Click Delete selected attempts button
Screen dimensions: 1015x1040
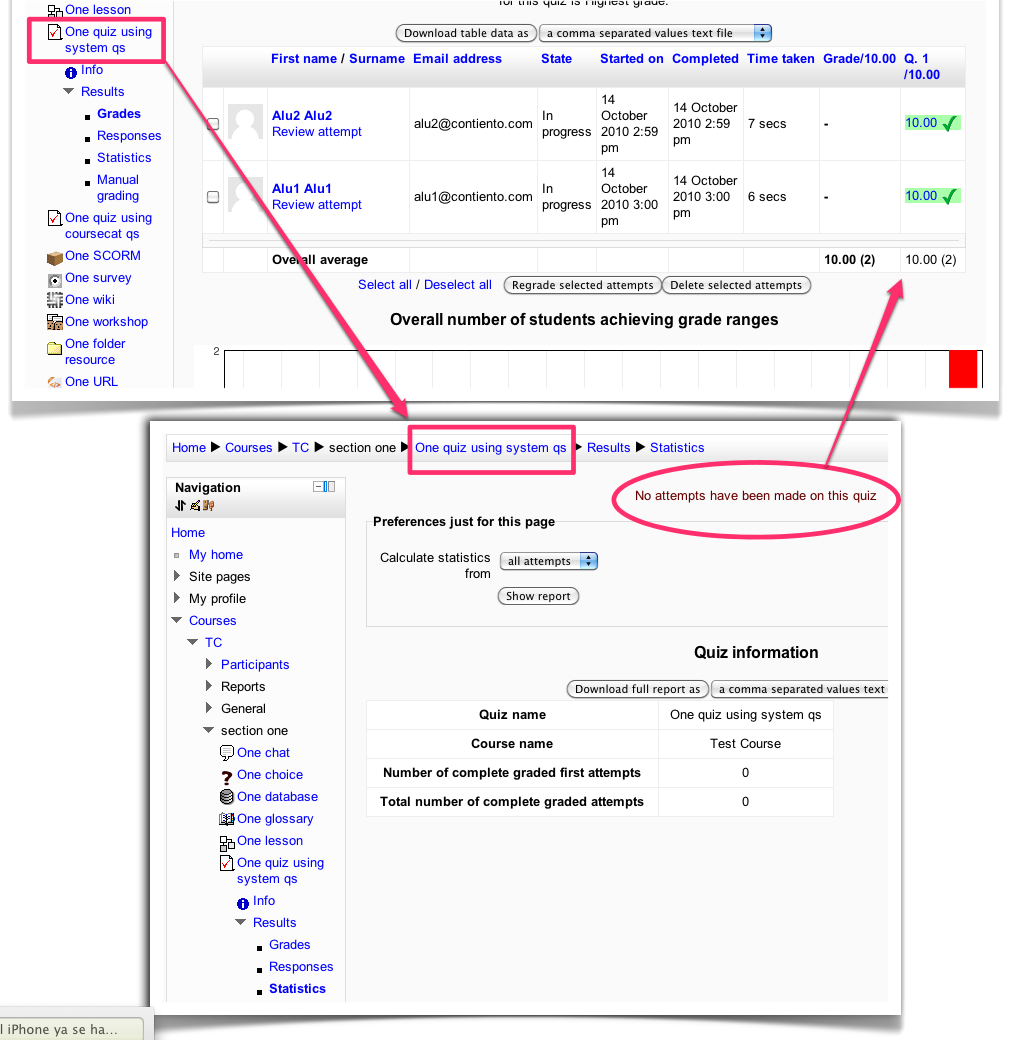pos(736,285)
